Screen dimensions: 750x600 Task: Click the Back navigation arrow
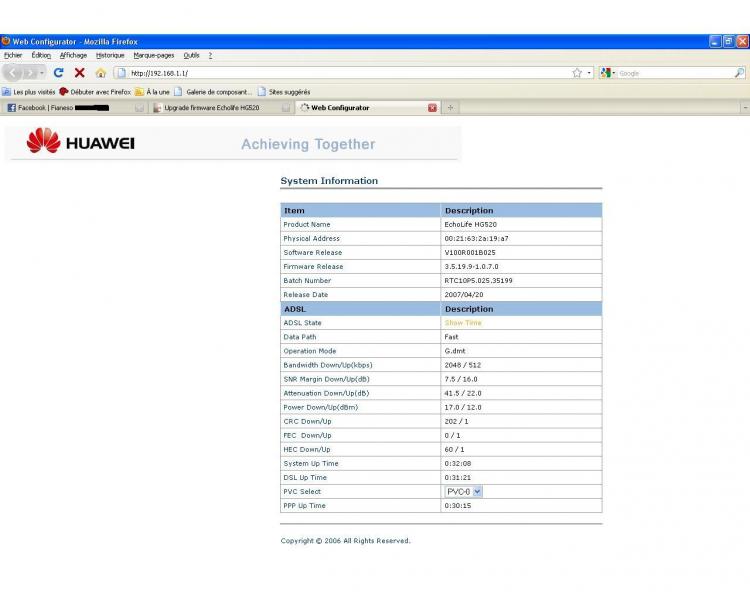tap(13, 73)
